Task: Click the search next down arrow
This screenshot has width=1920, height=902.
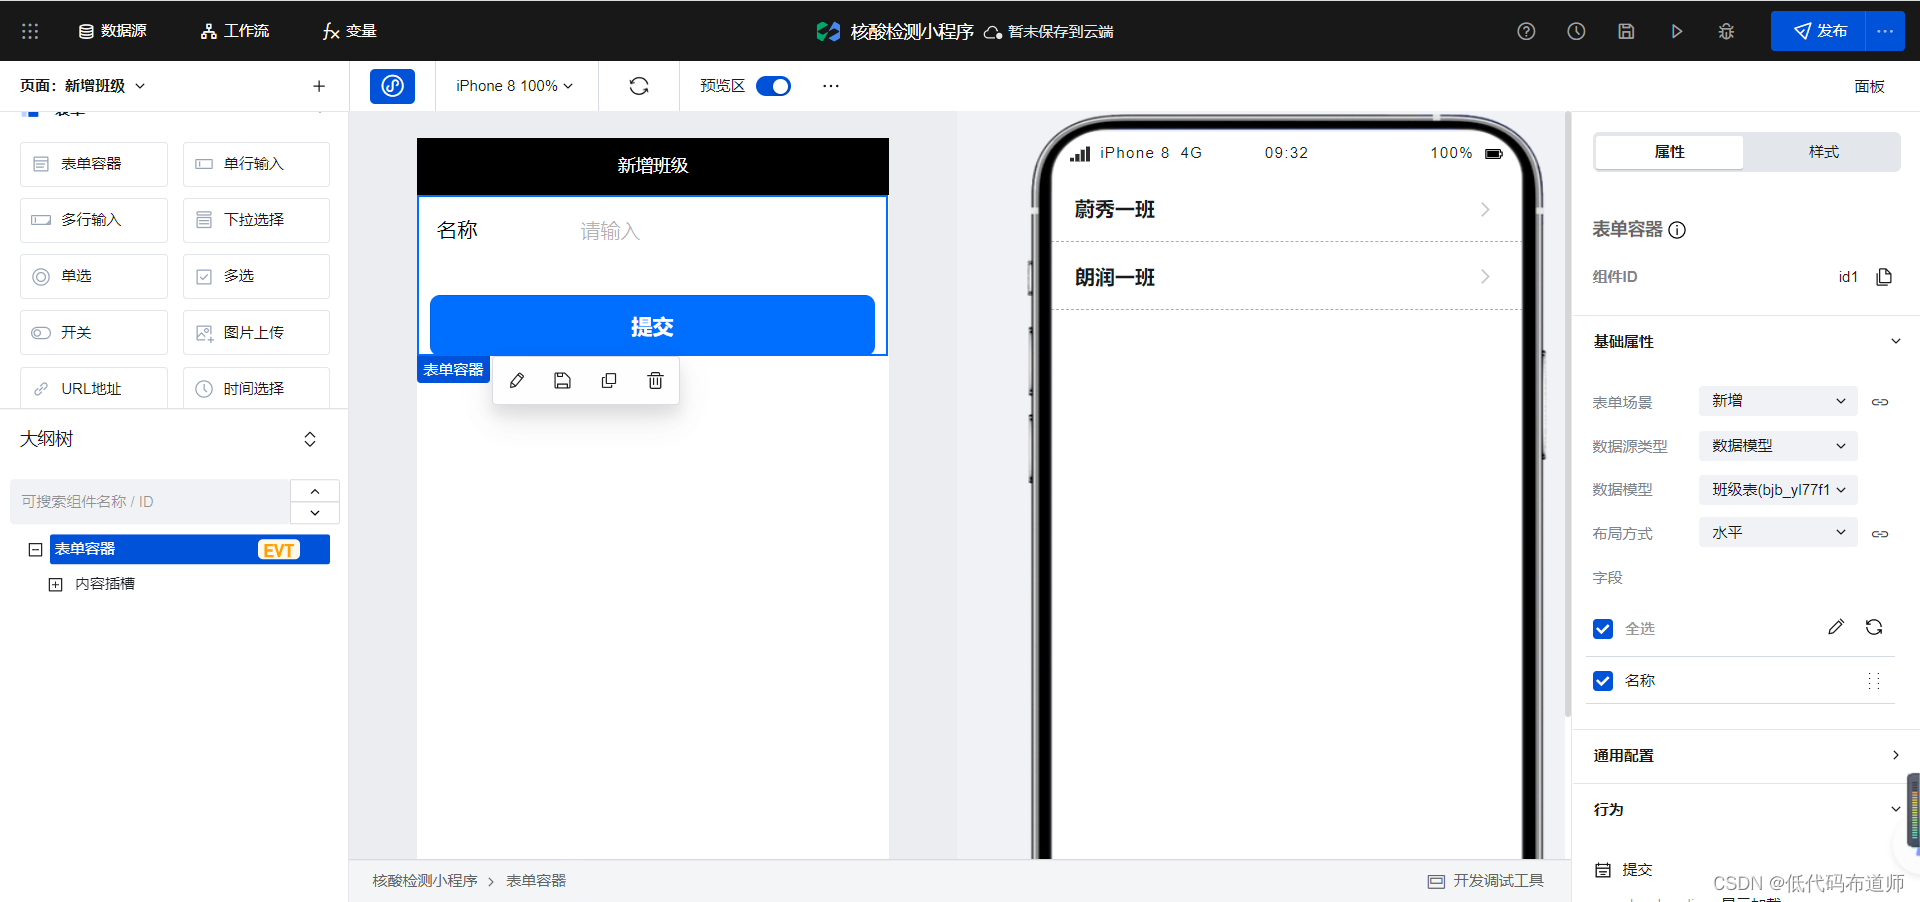Action: point(315,513)
